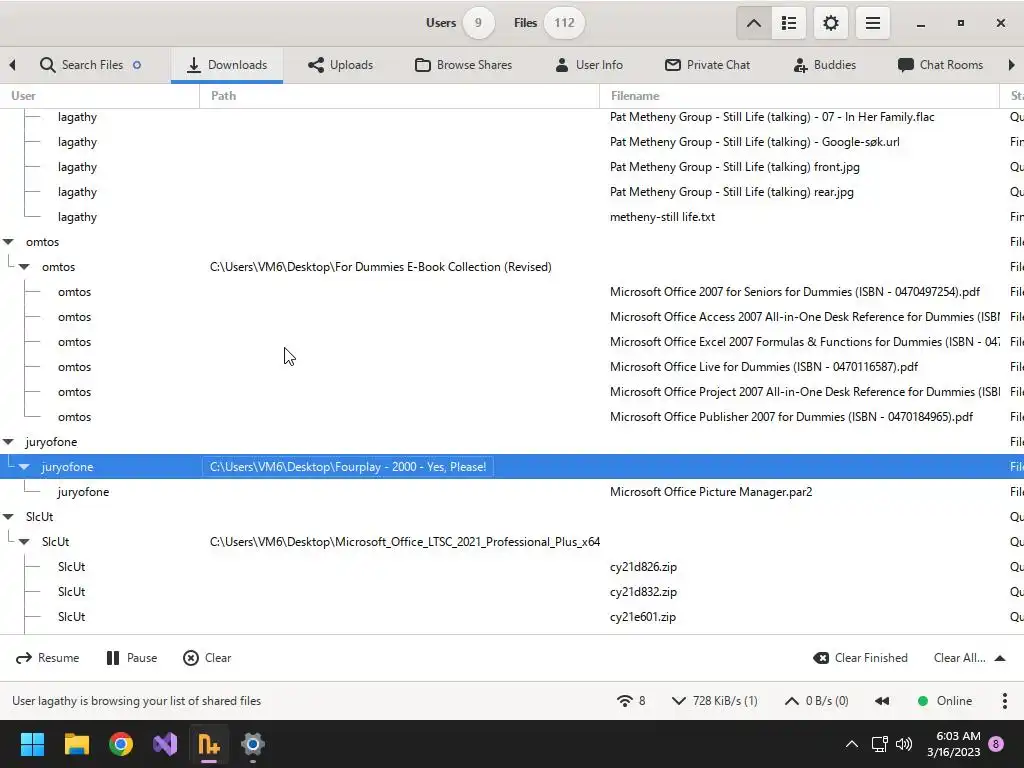Select the Google-søk.url file row
The image size is (1024, 768).
[512, 142]
